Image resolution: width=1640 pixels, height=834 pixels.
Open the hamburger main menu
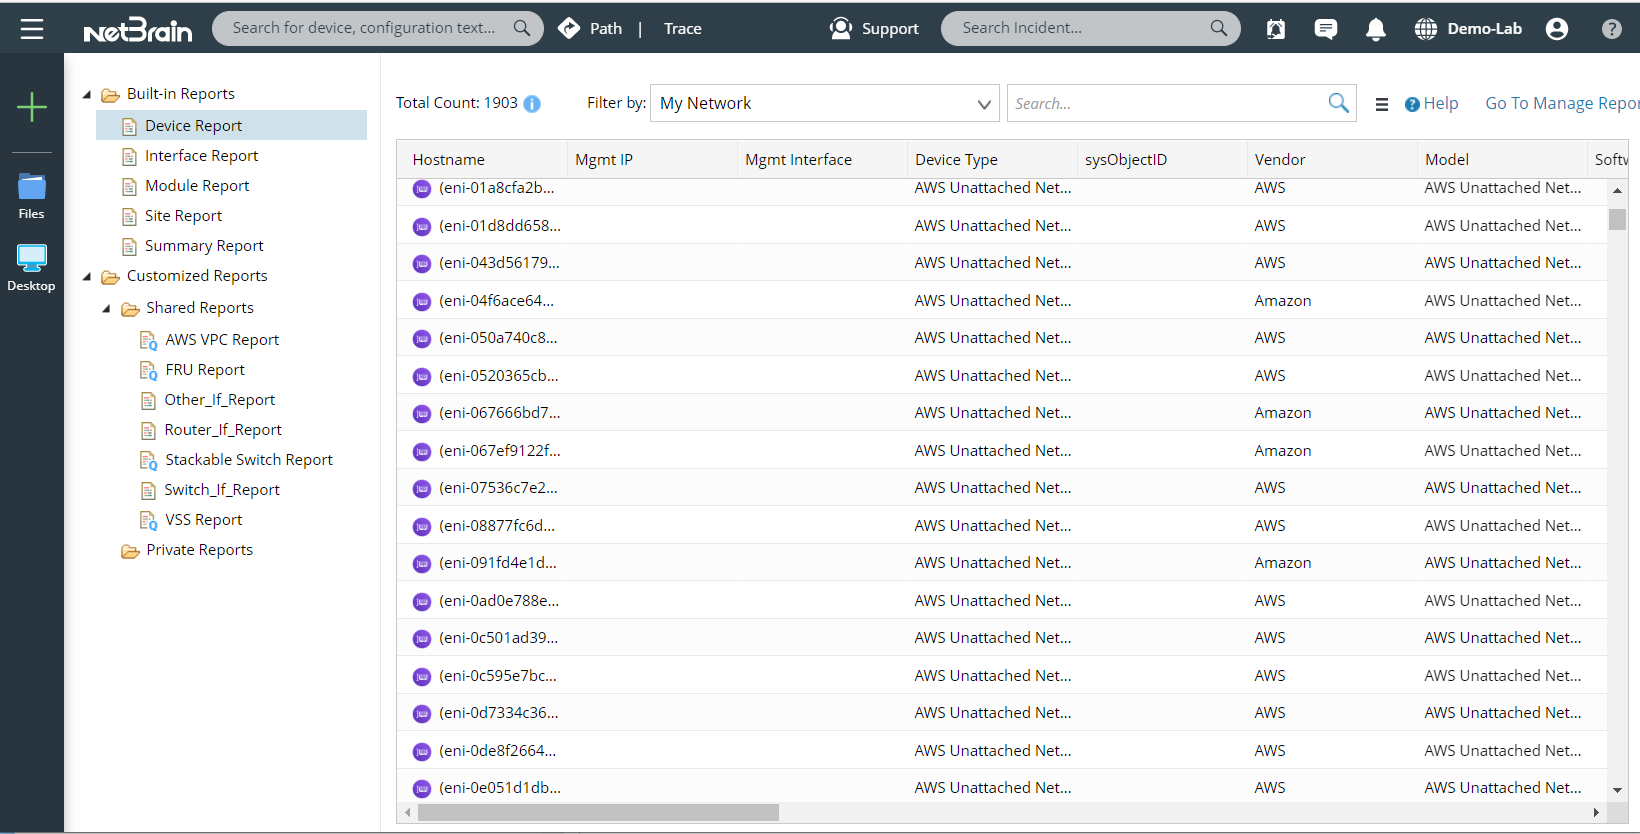click(x=32, y=29)
